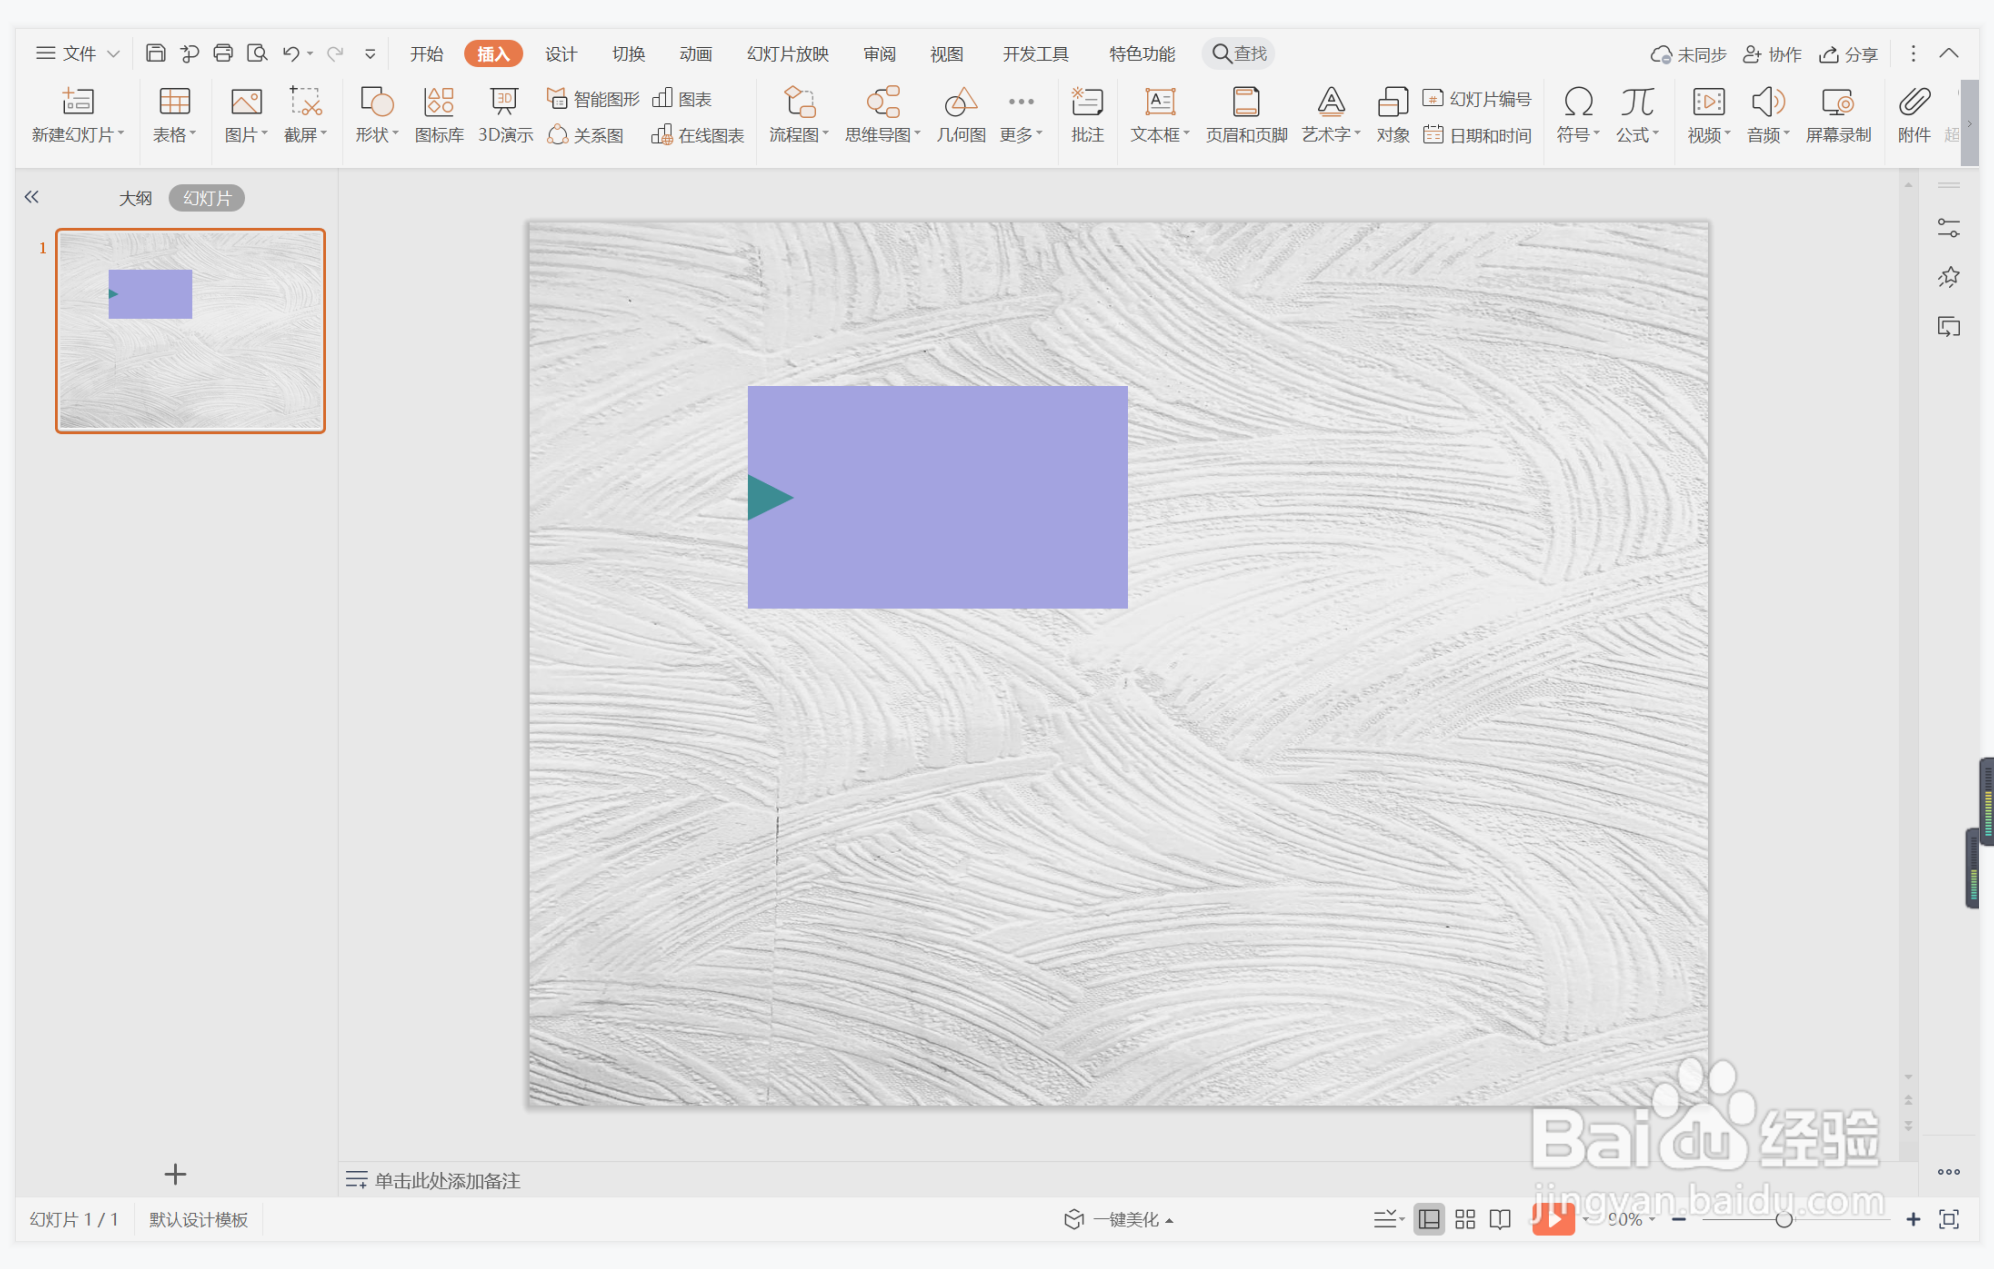Switch to the 大纲 outline tab
Image resolution: width=1994 pixels, height=1269 pixels.
tap(135, 198)
